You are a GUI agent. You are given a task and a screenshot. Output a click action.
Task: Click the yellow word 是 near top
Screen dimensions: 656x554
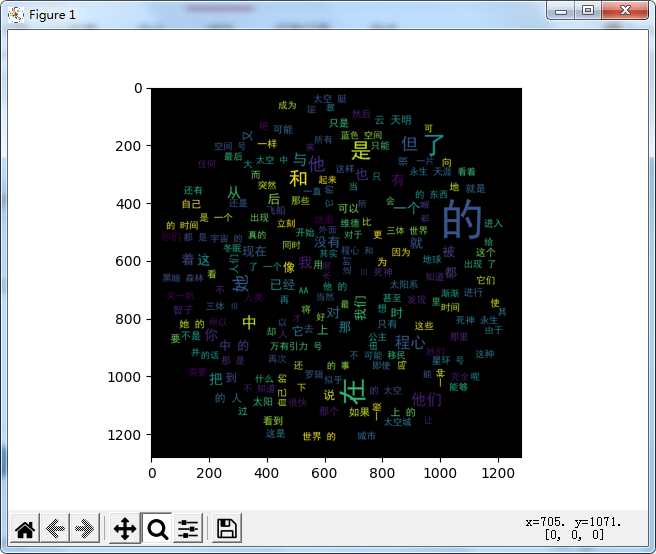(361, 150)
